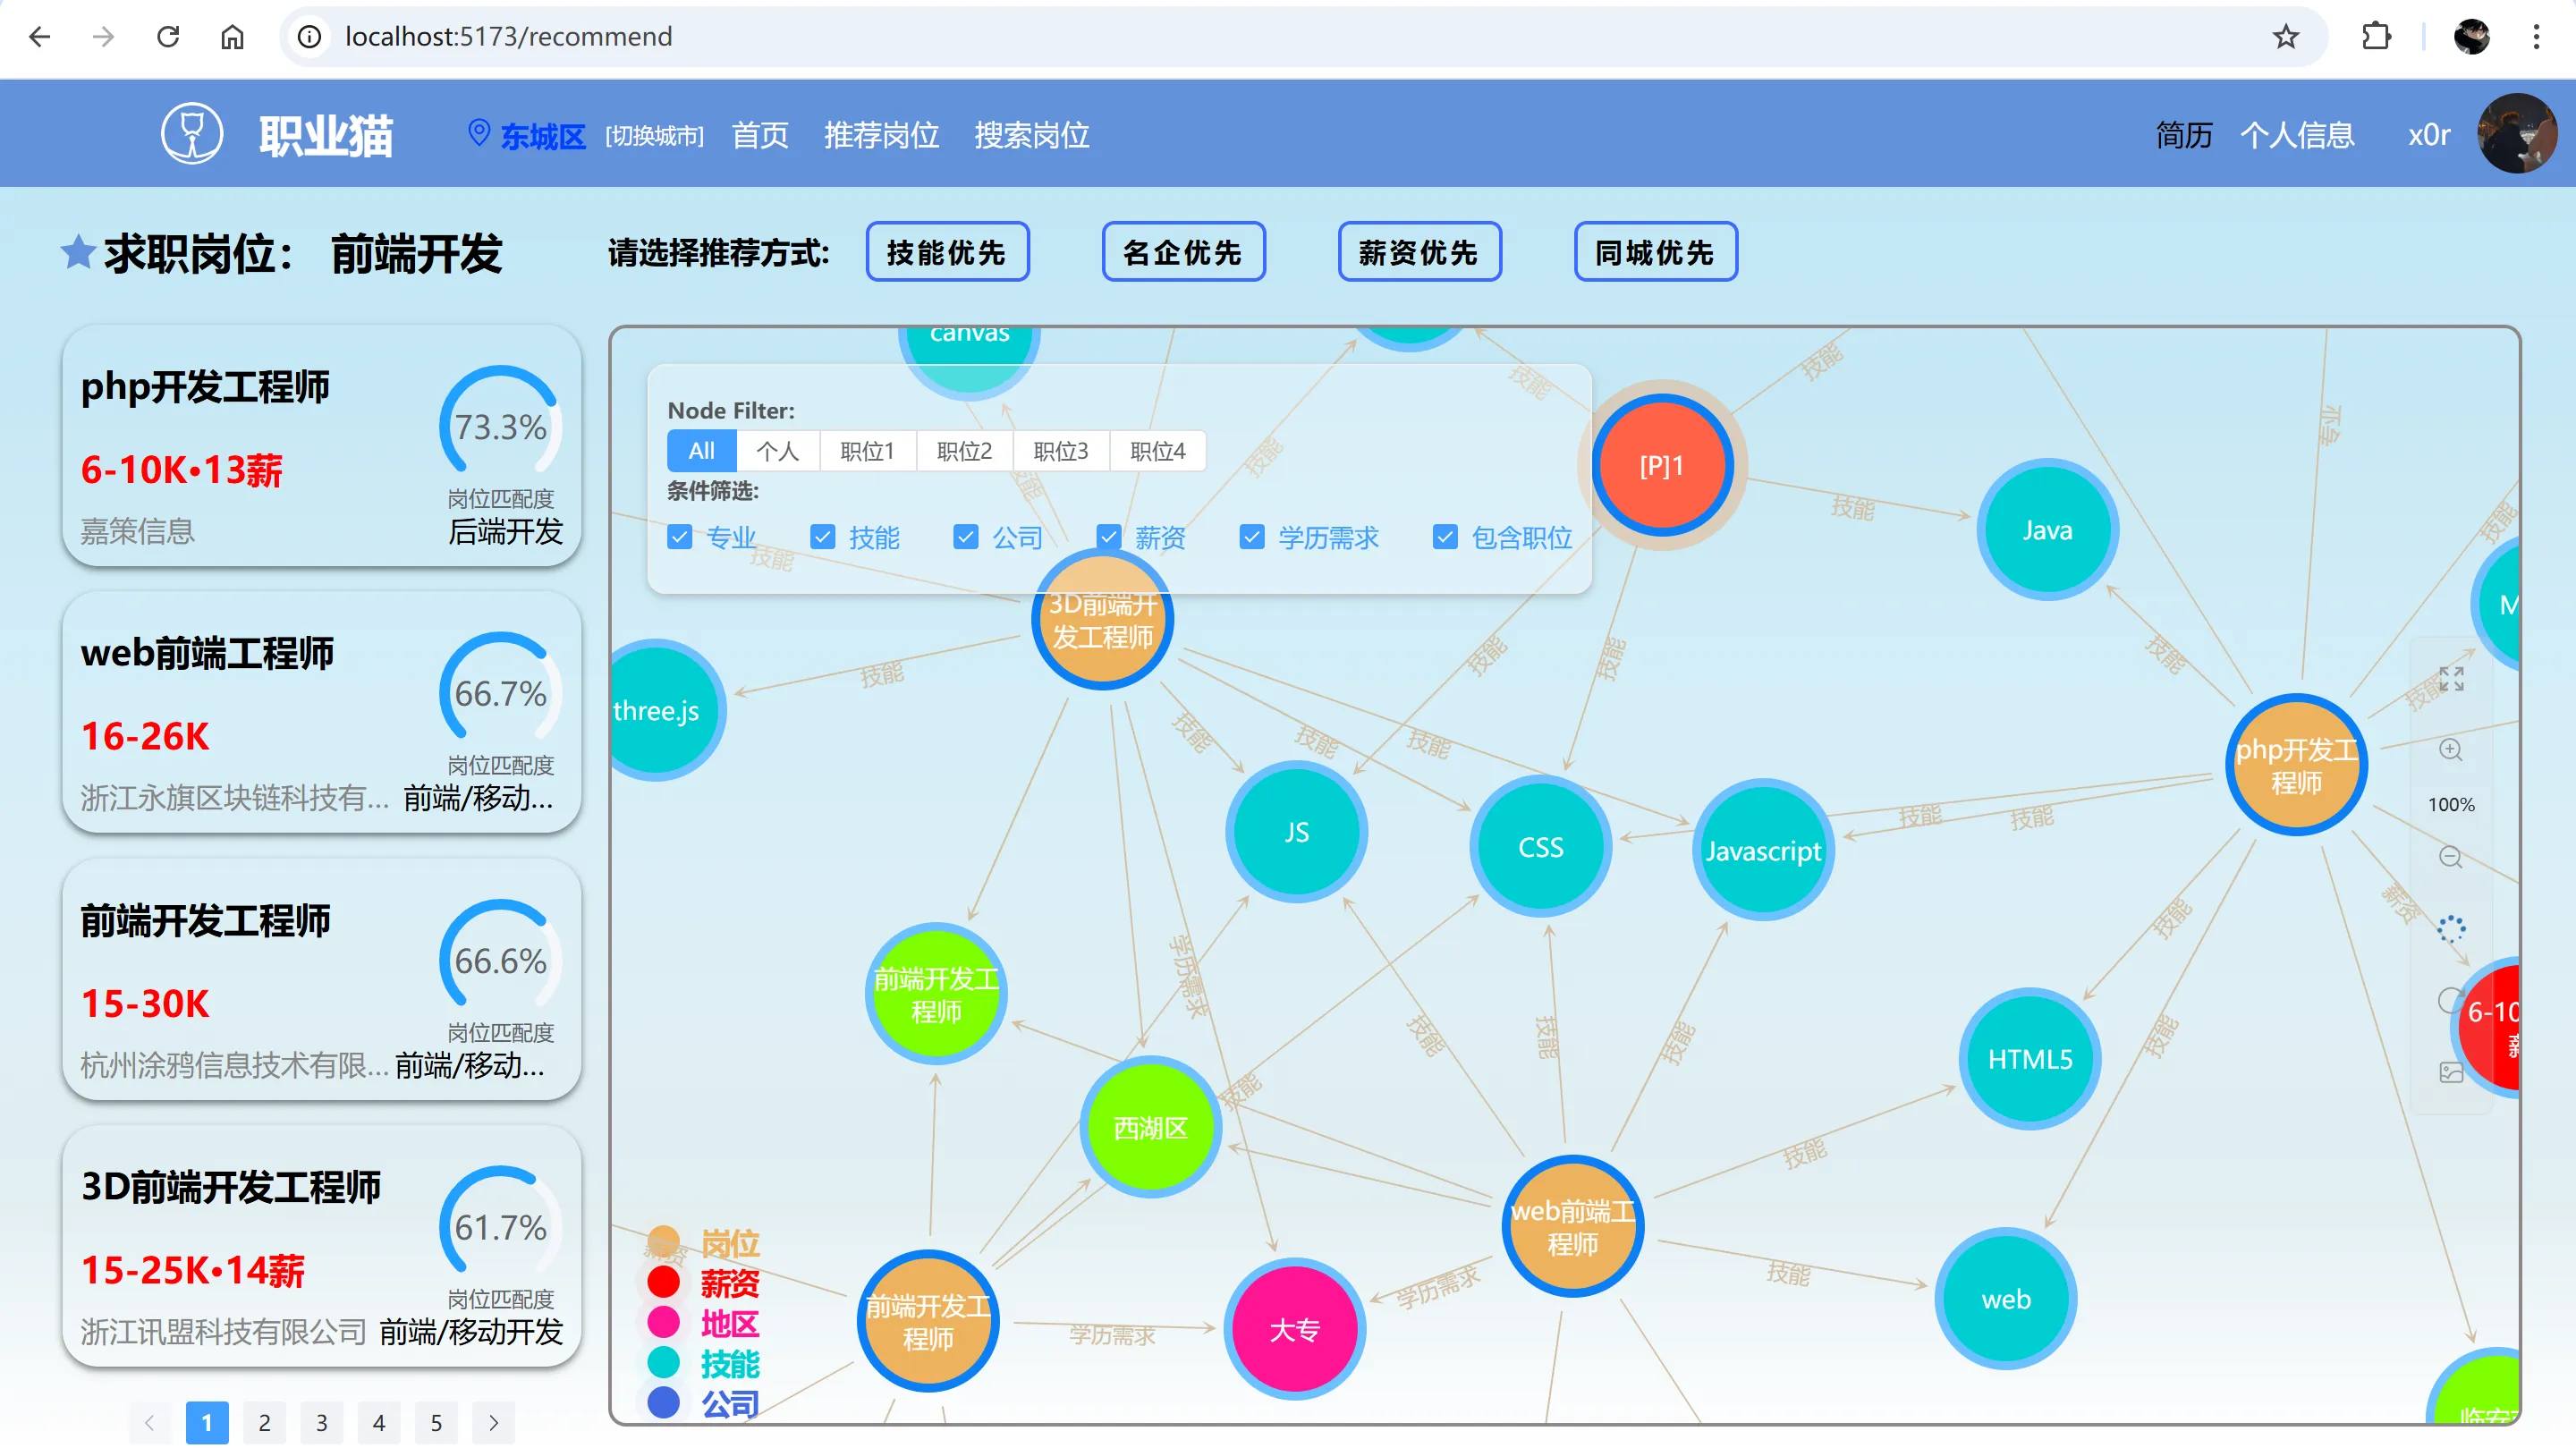Open the user avatar picture

tap(2516, 133)
